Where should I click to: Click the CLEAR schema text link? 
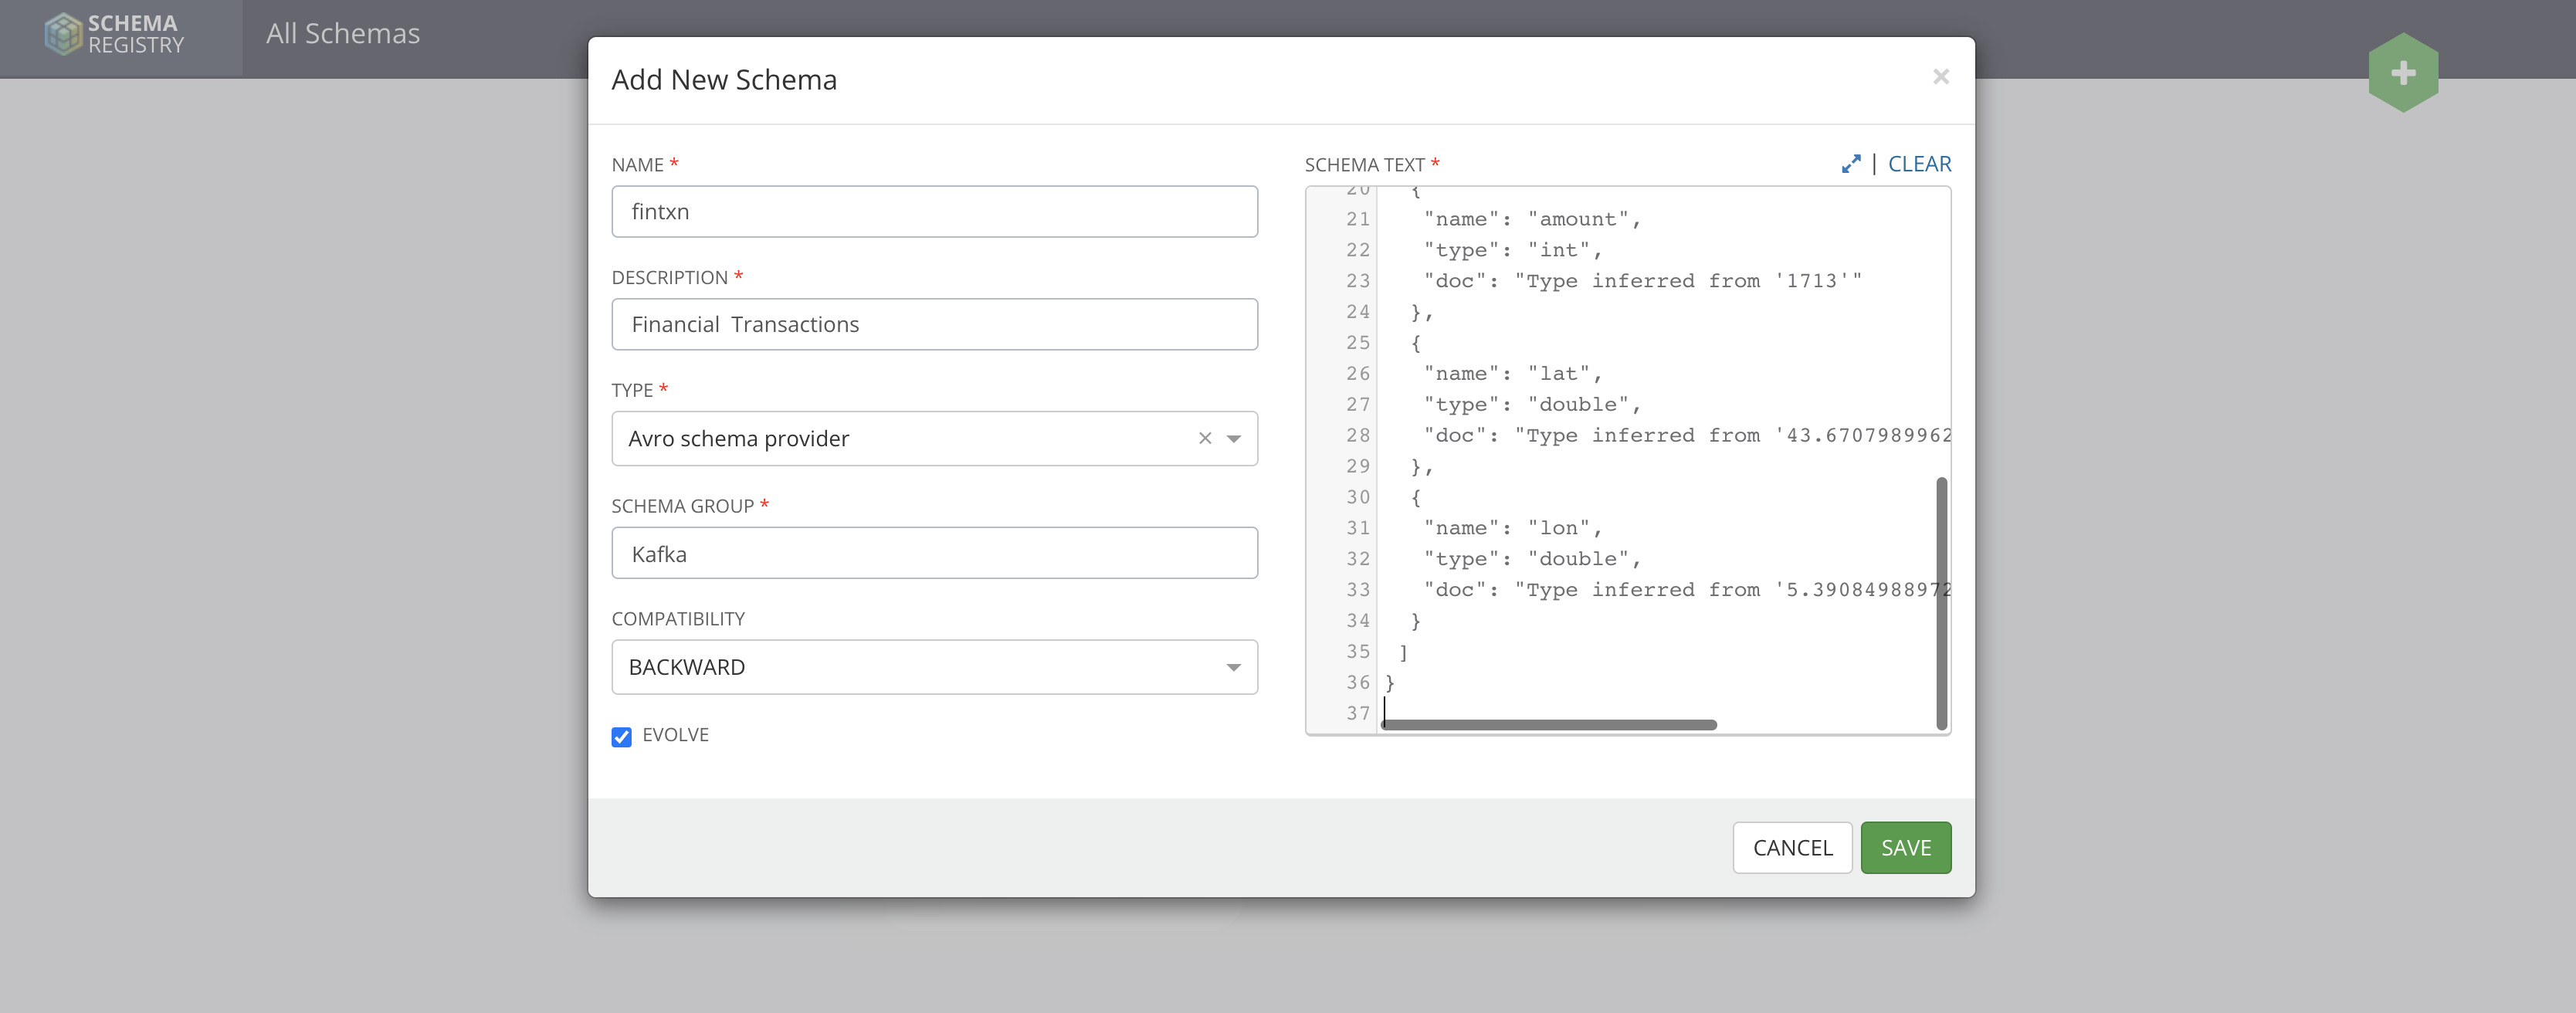pos(1918,164)
